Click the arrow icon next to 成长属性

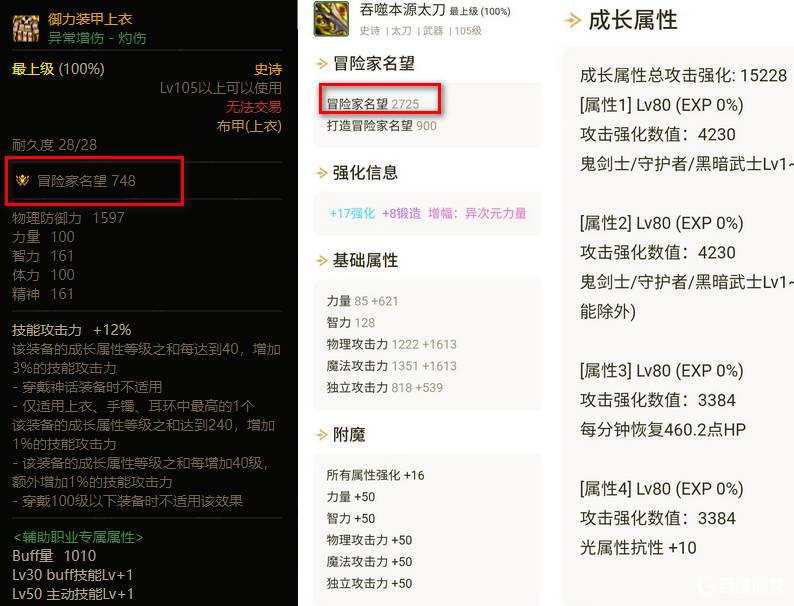click(573, 20)
